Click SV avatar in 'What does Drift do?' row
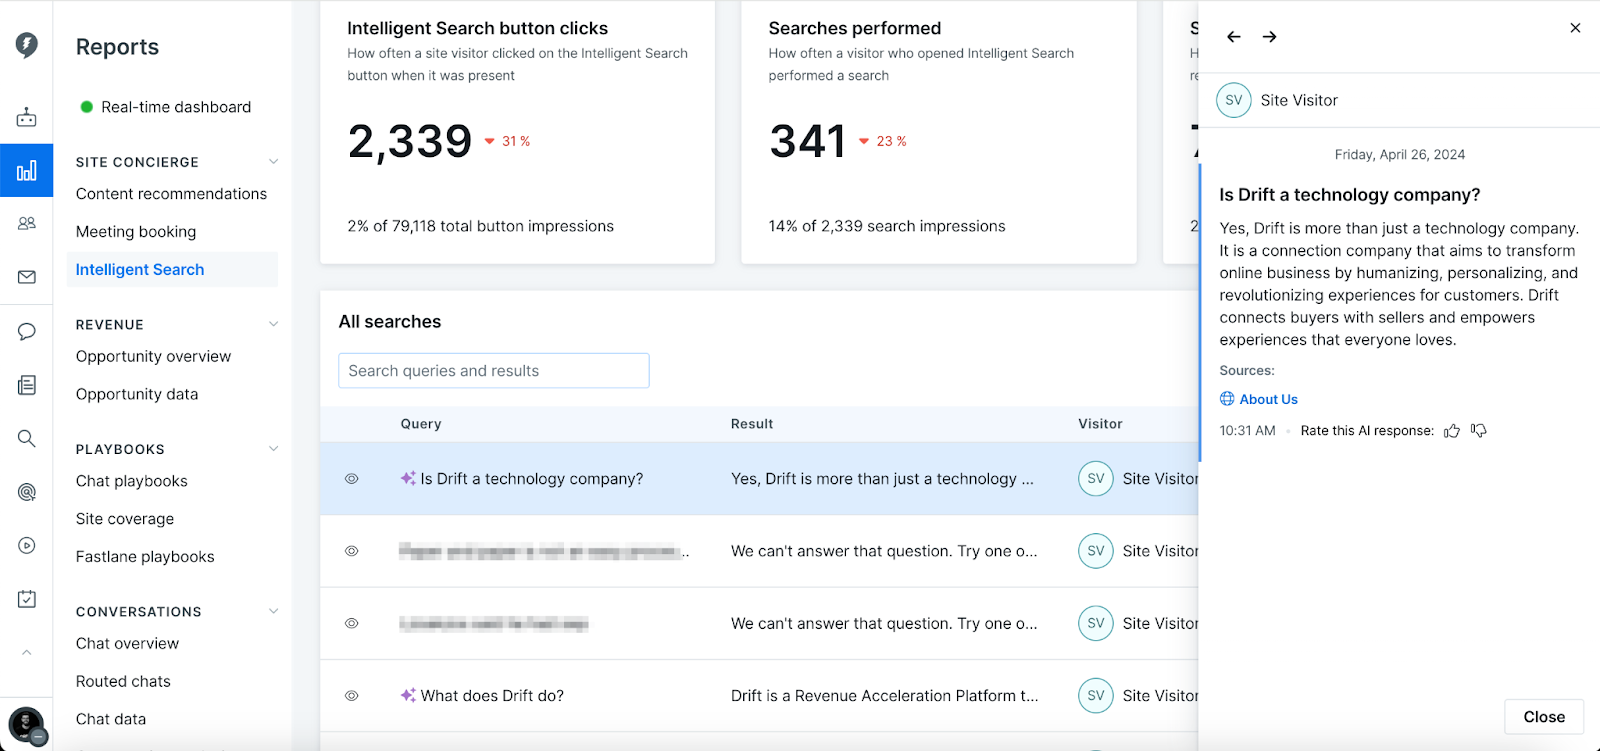The height and width of the screenshot is (751, 1600). pos(1096,696)
